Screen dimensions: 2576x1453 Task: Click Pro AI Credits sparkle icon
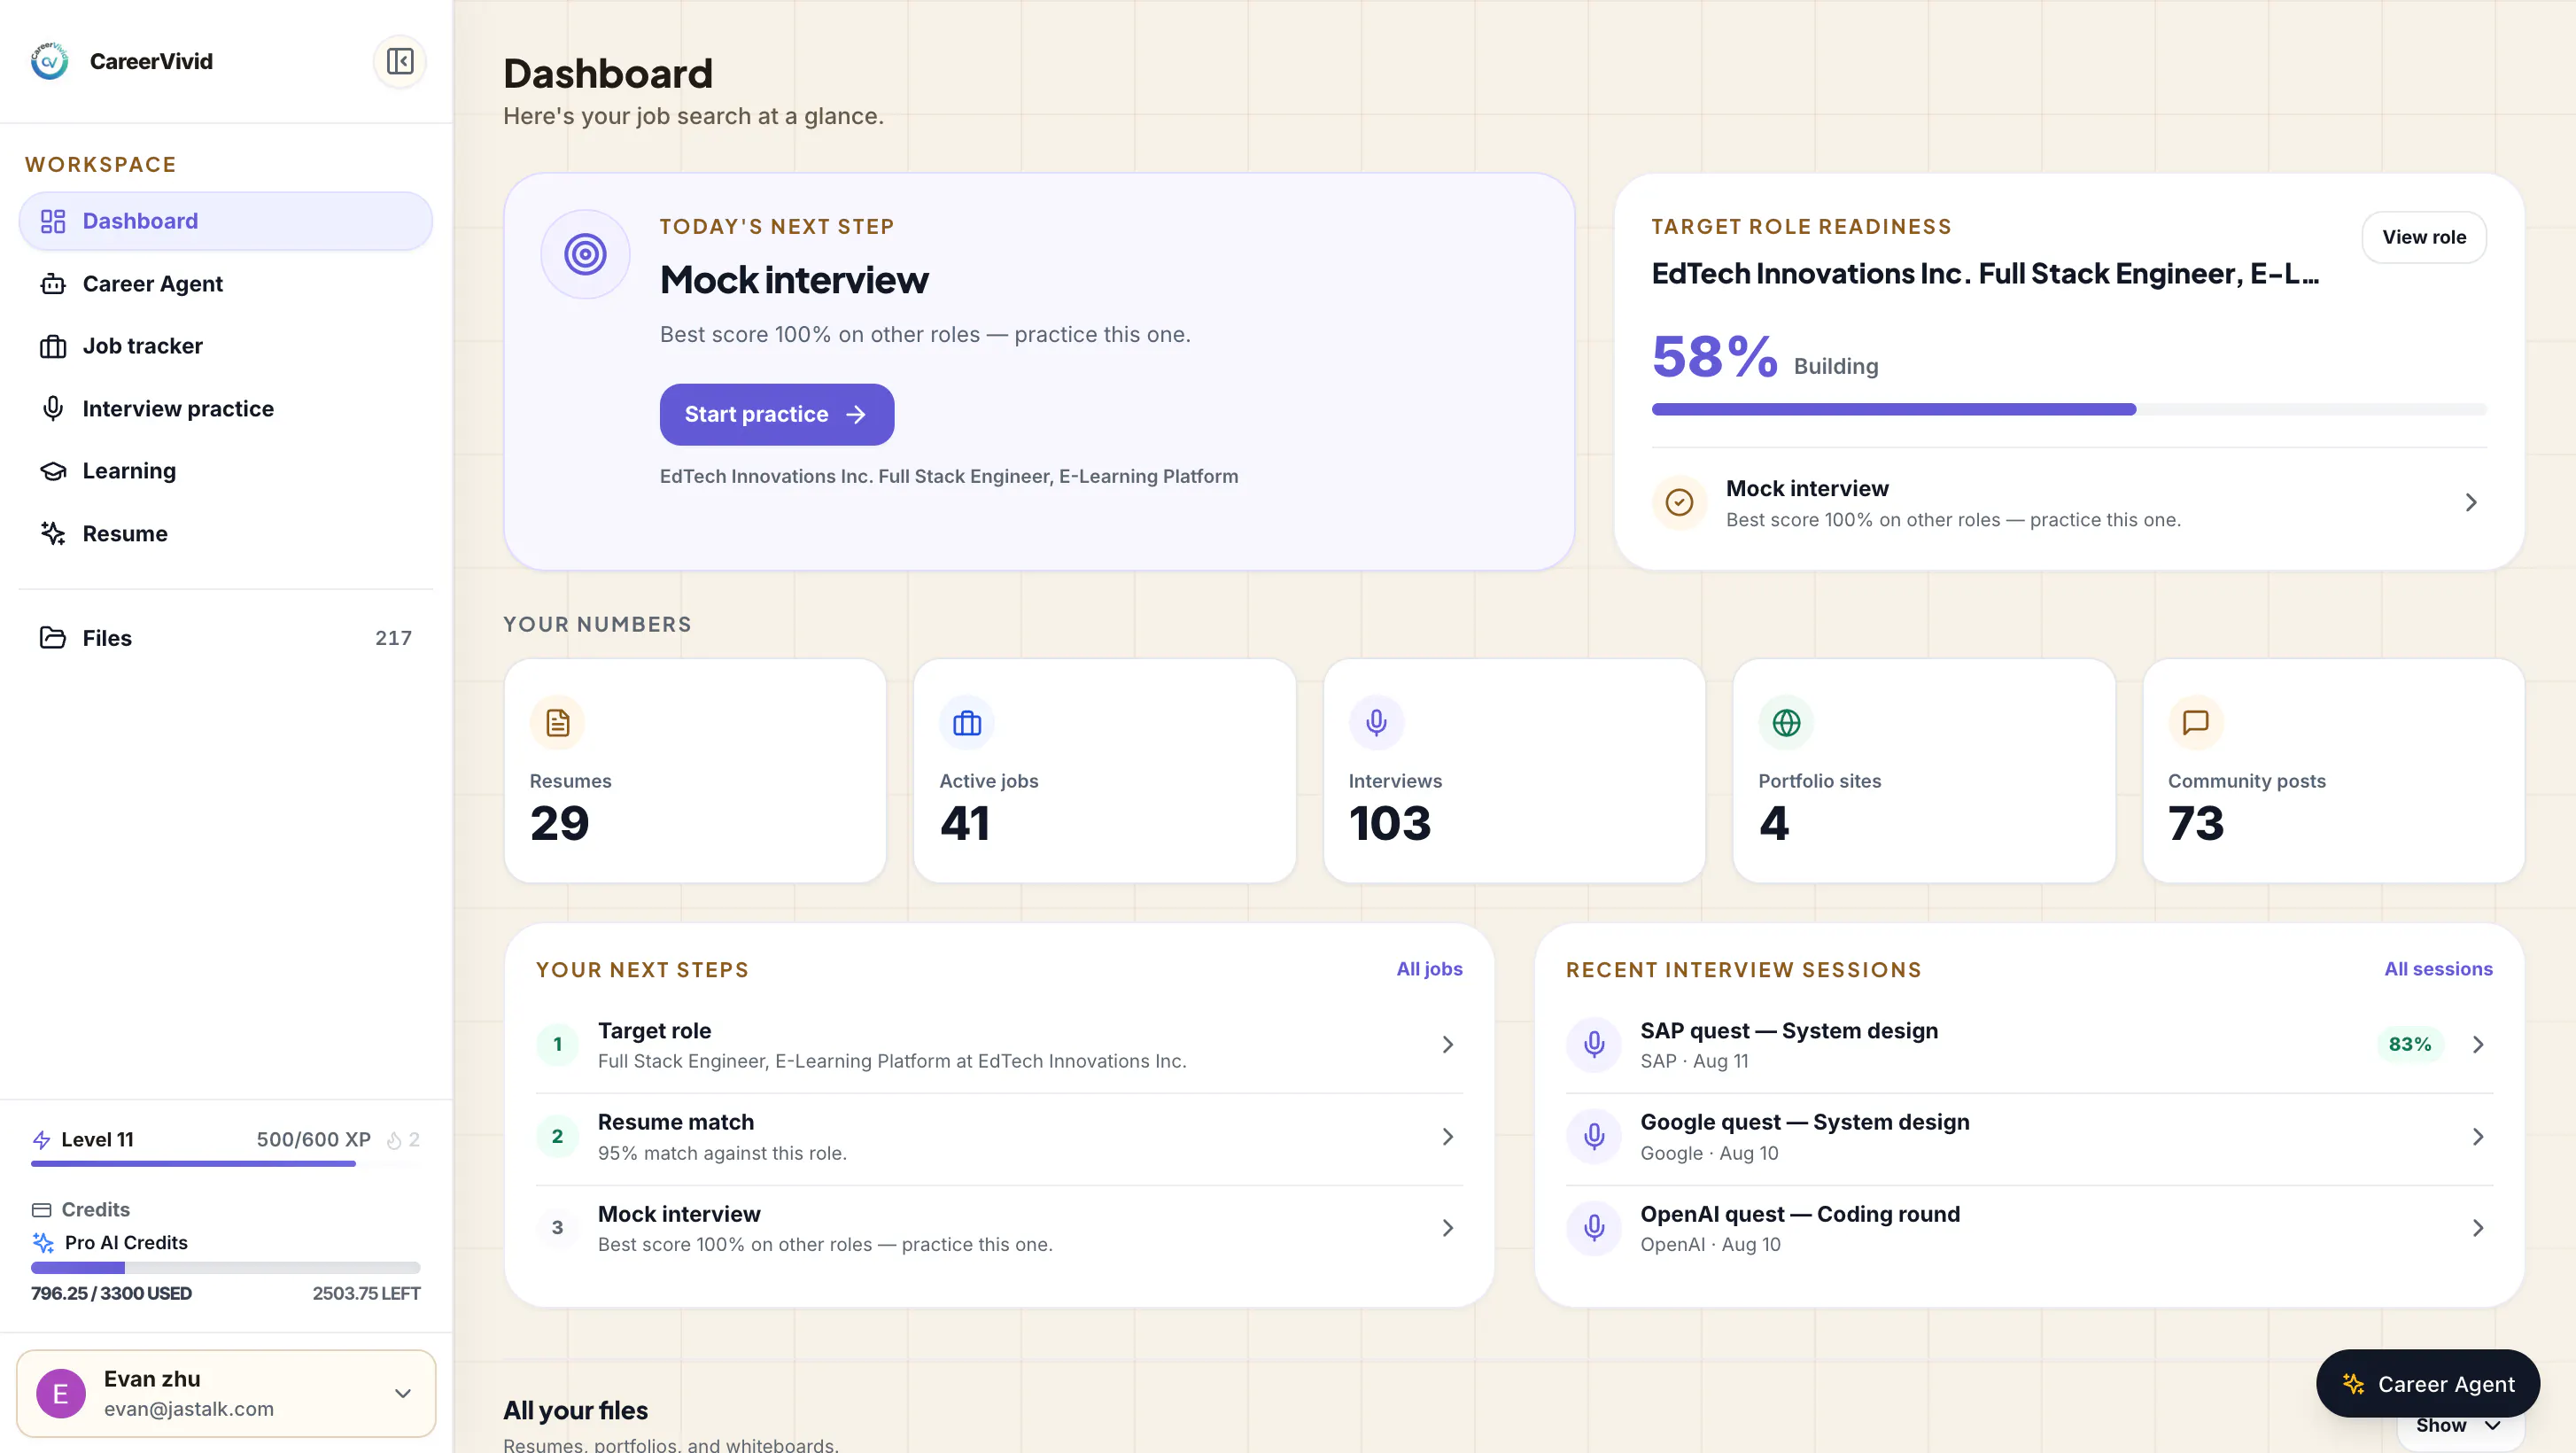pos(43,1243)
